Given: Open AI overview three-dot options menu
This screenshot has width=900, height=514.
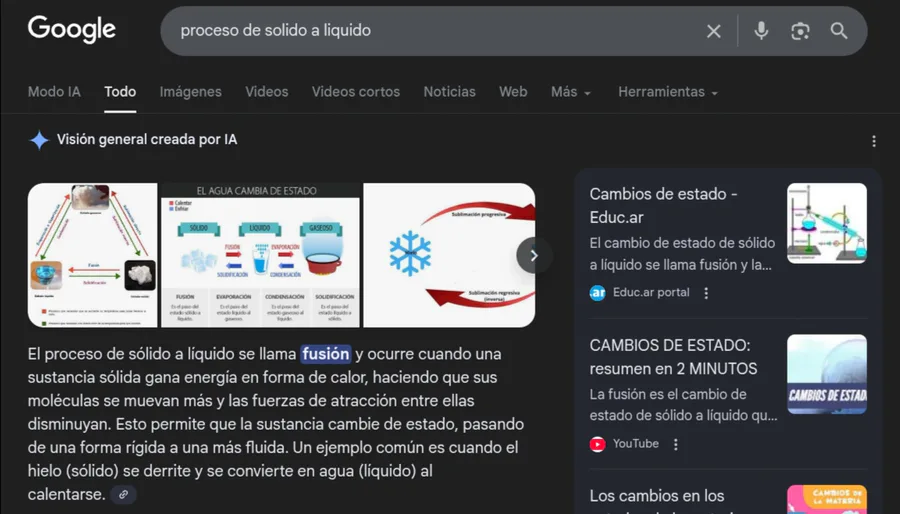Looking at the screenshot, I should click(874, 141).
